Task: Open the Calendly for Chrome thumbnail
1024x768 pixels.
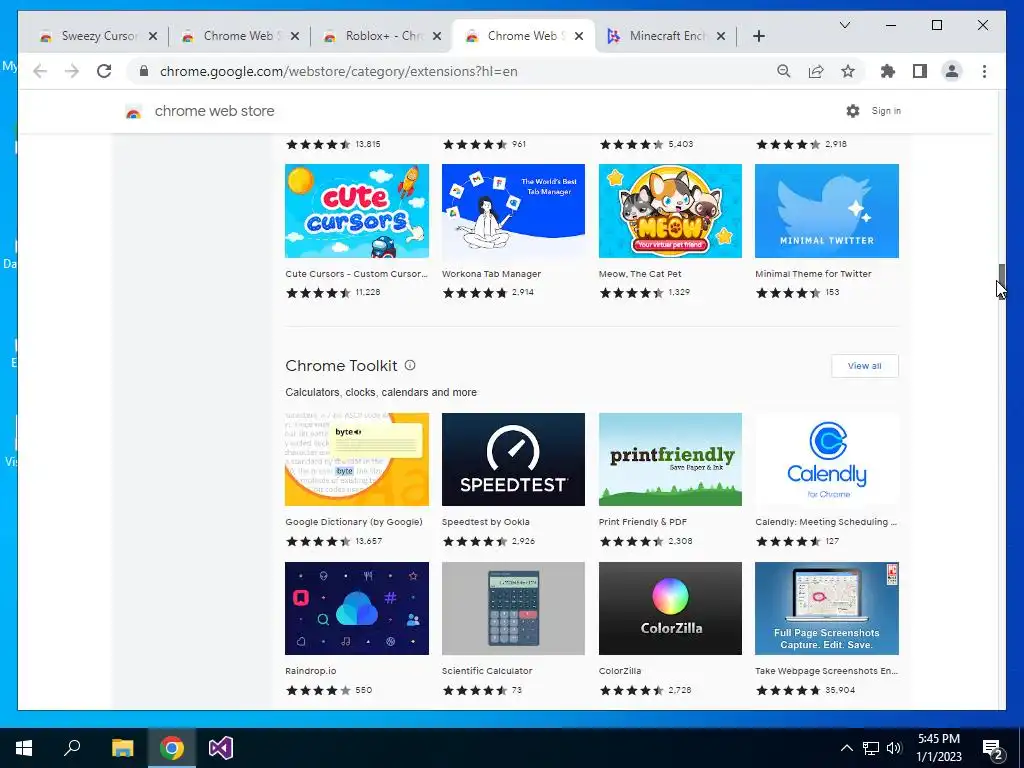Action: coord(827,459)
